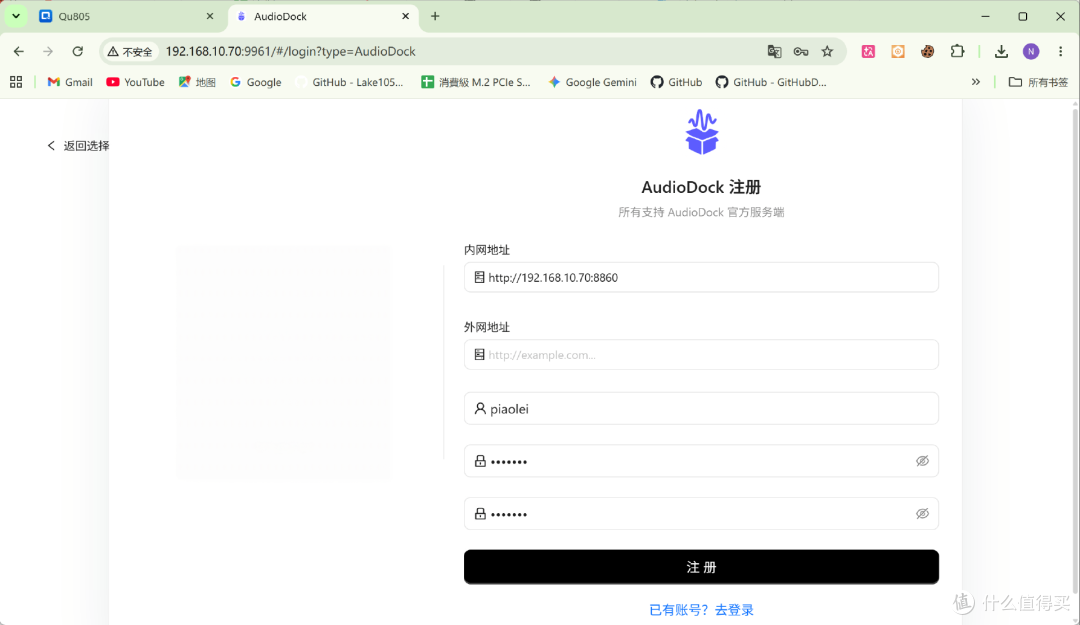Click the server icon in the 外网地址 field
1080x625 pixels.
(479, 354)
